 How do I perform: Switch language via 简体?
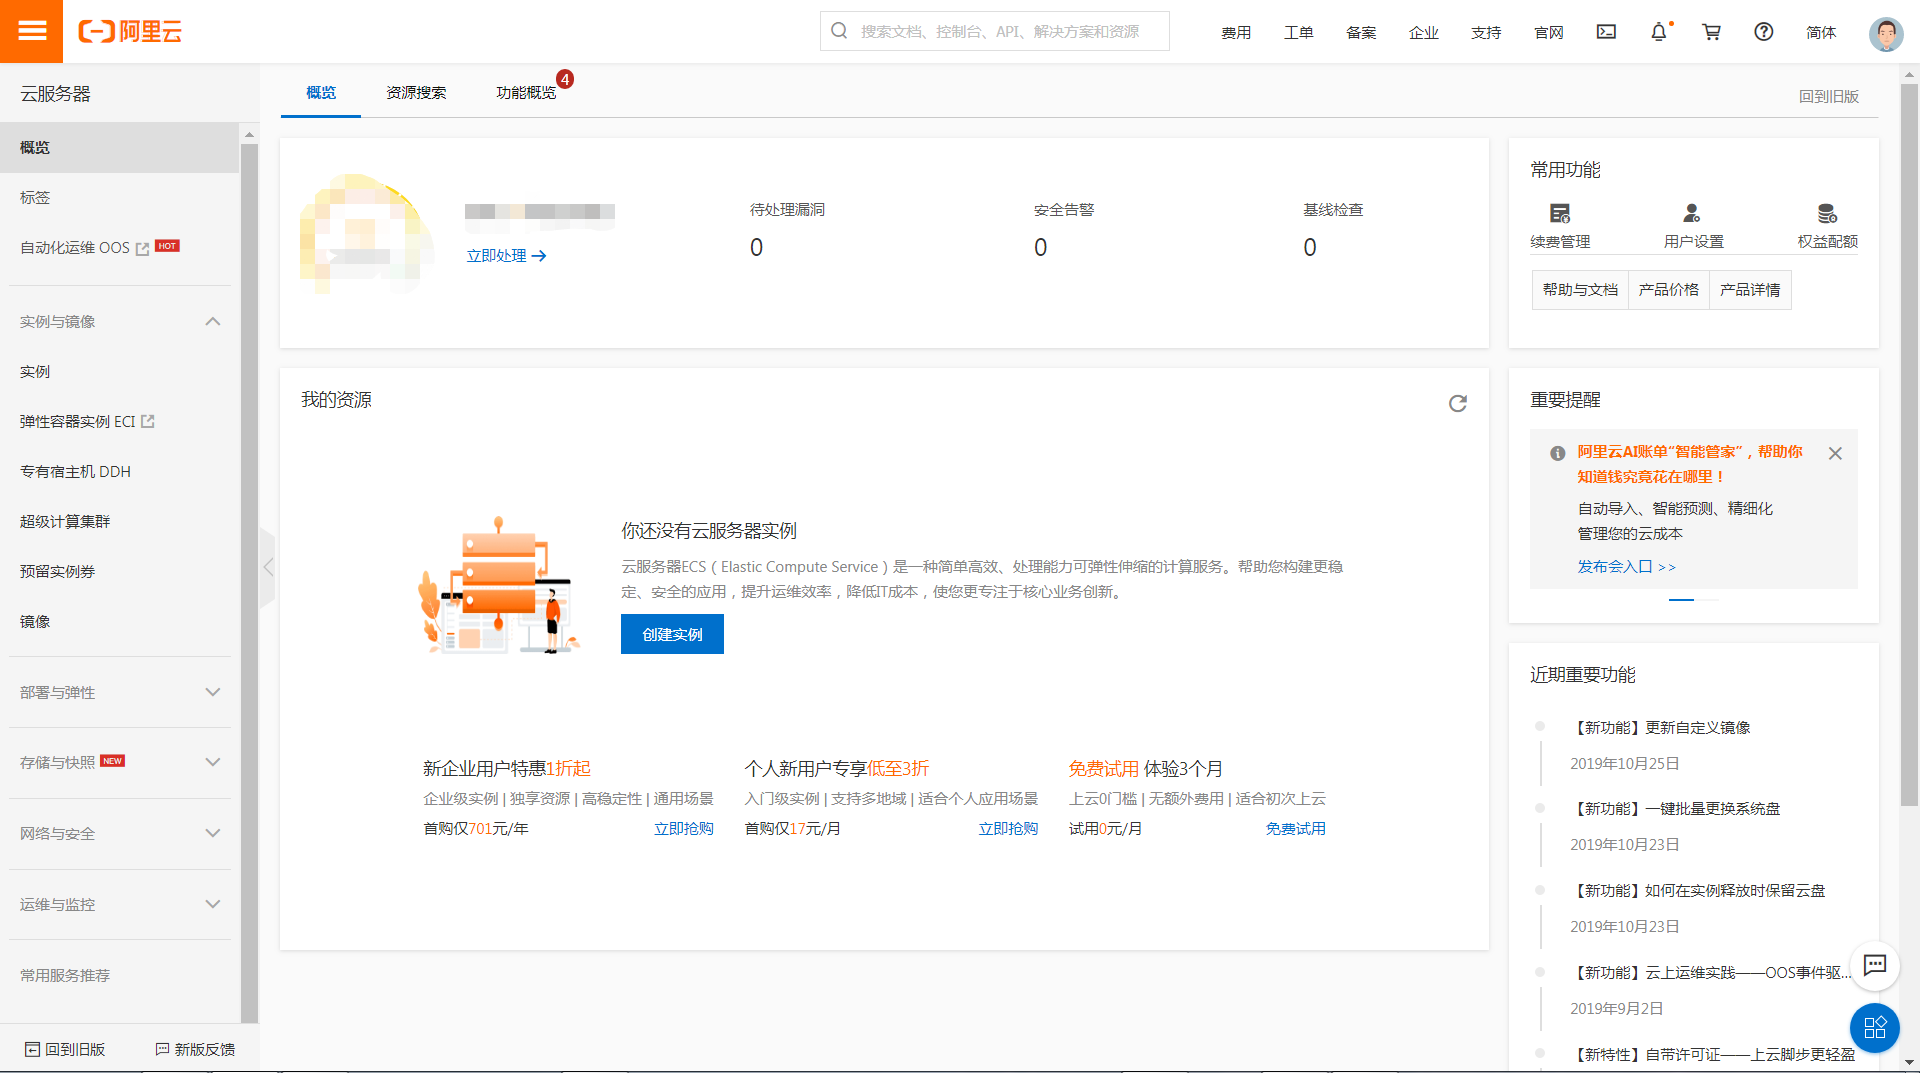point(1821,32)
